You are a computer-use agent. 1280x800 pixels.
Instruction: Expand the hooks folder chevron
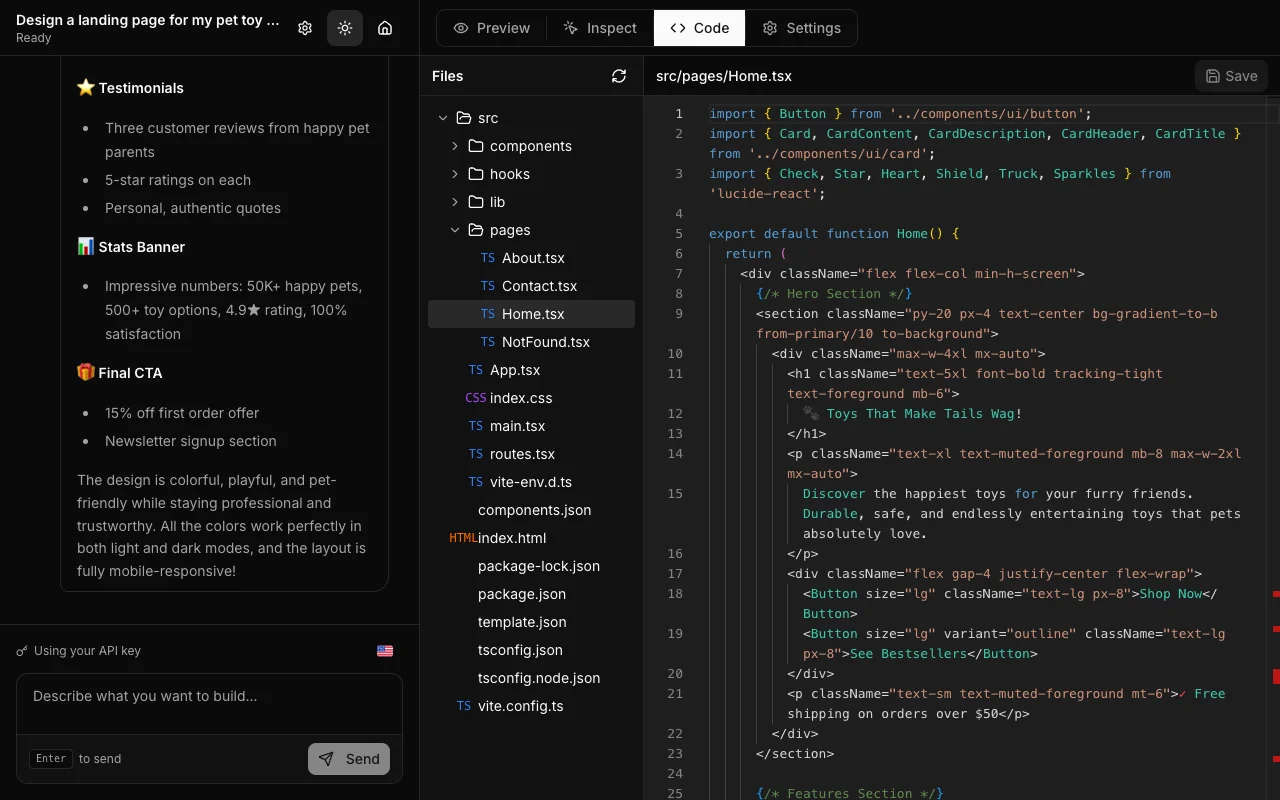click(455, 174)
